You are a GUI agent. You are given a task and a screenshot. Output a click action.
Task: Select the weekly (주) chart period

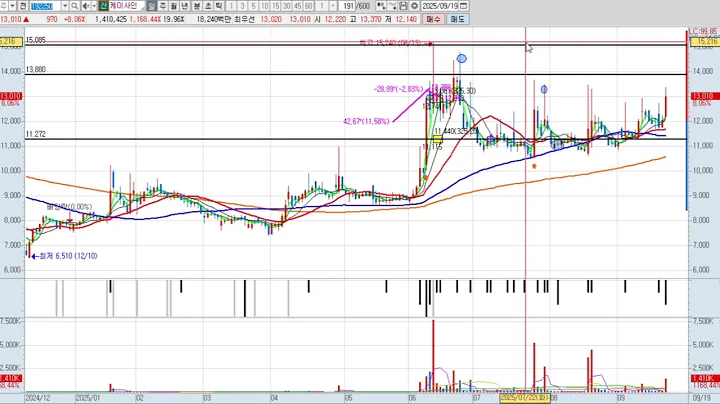coord(163,6)
